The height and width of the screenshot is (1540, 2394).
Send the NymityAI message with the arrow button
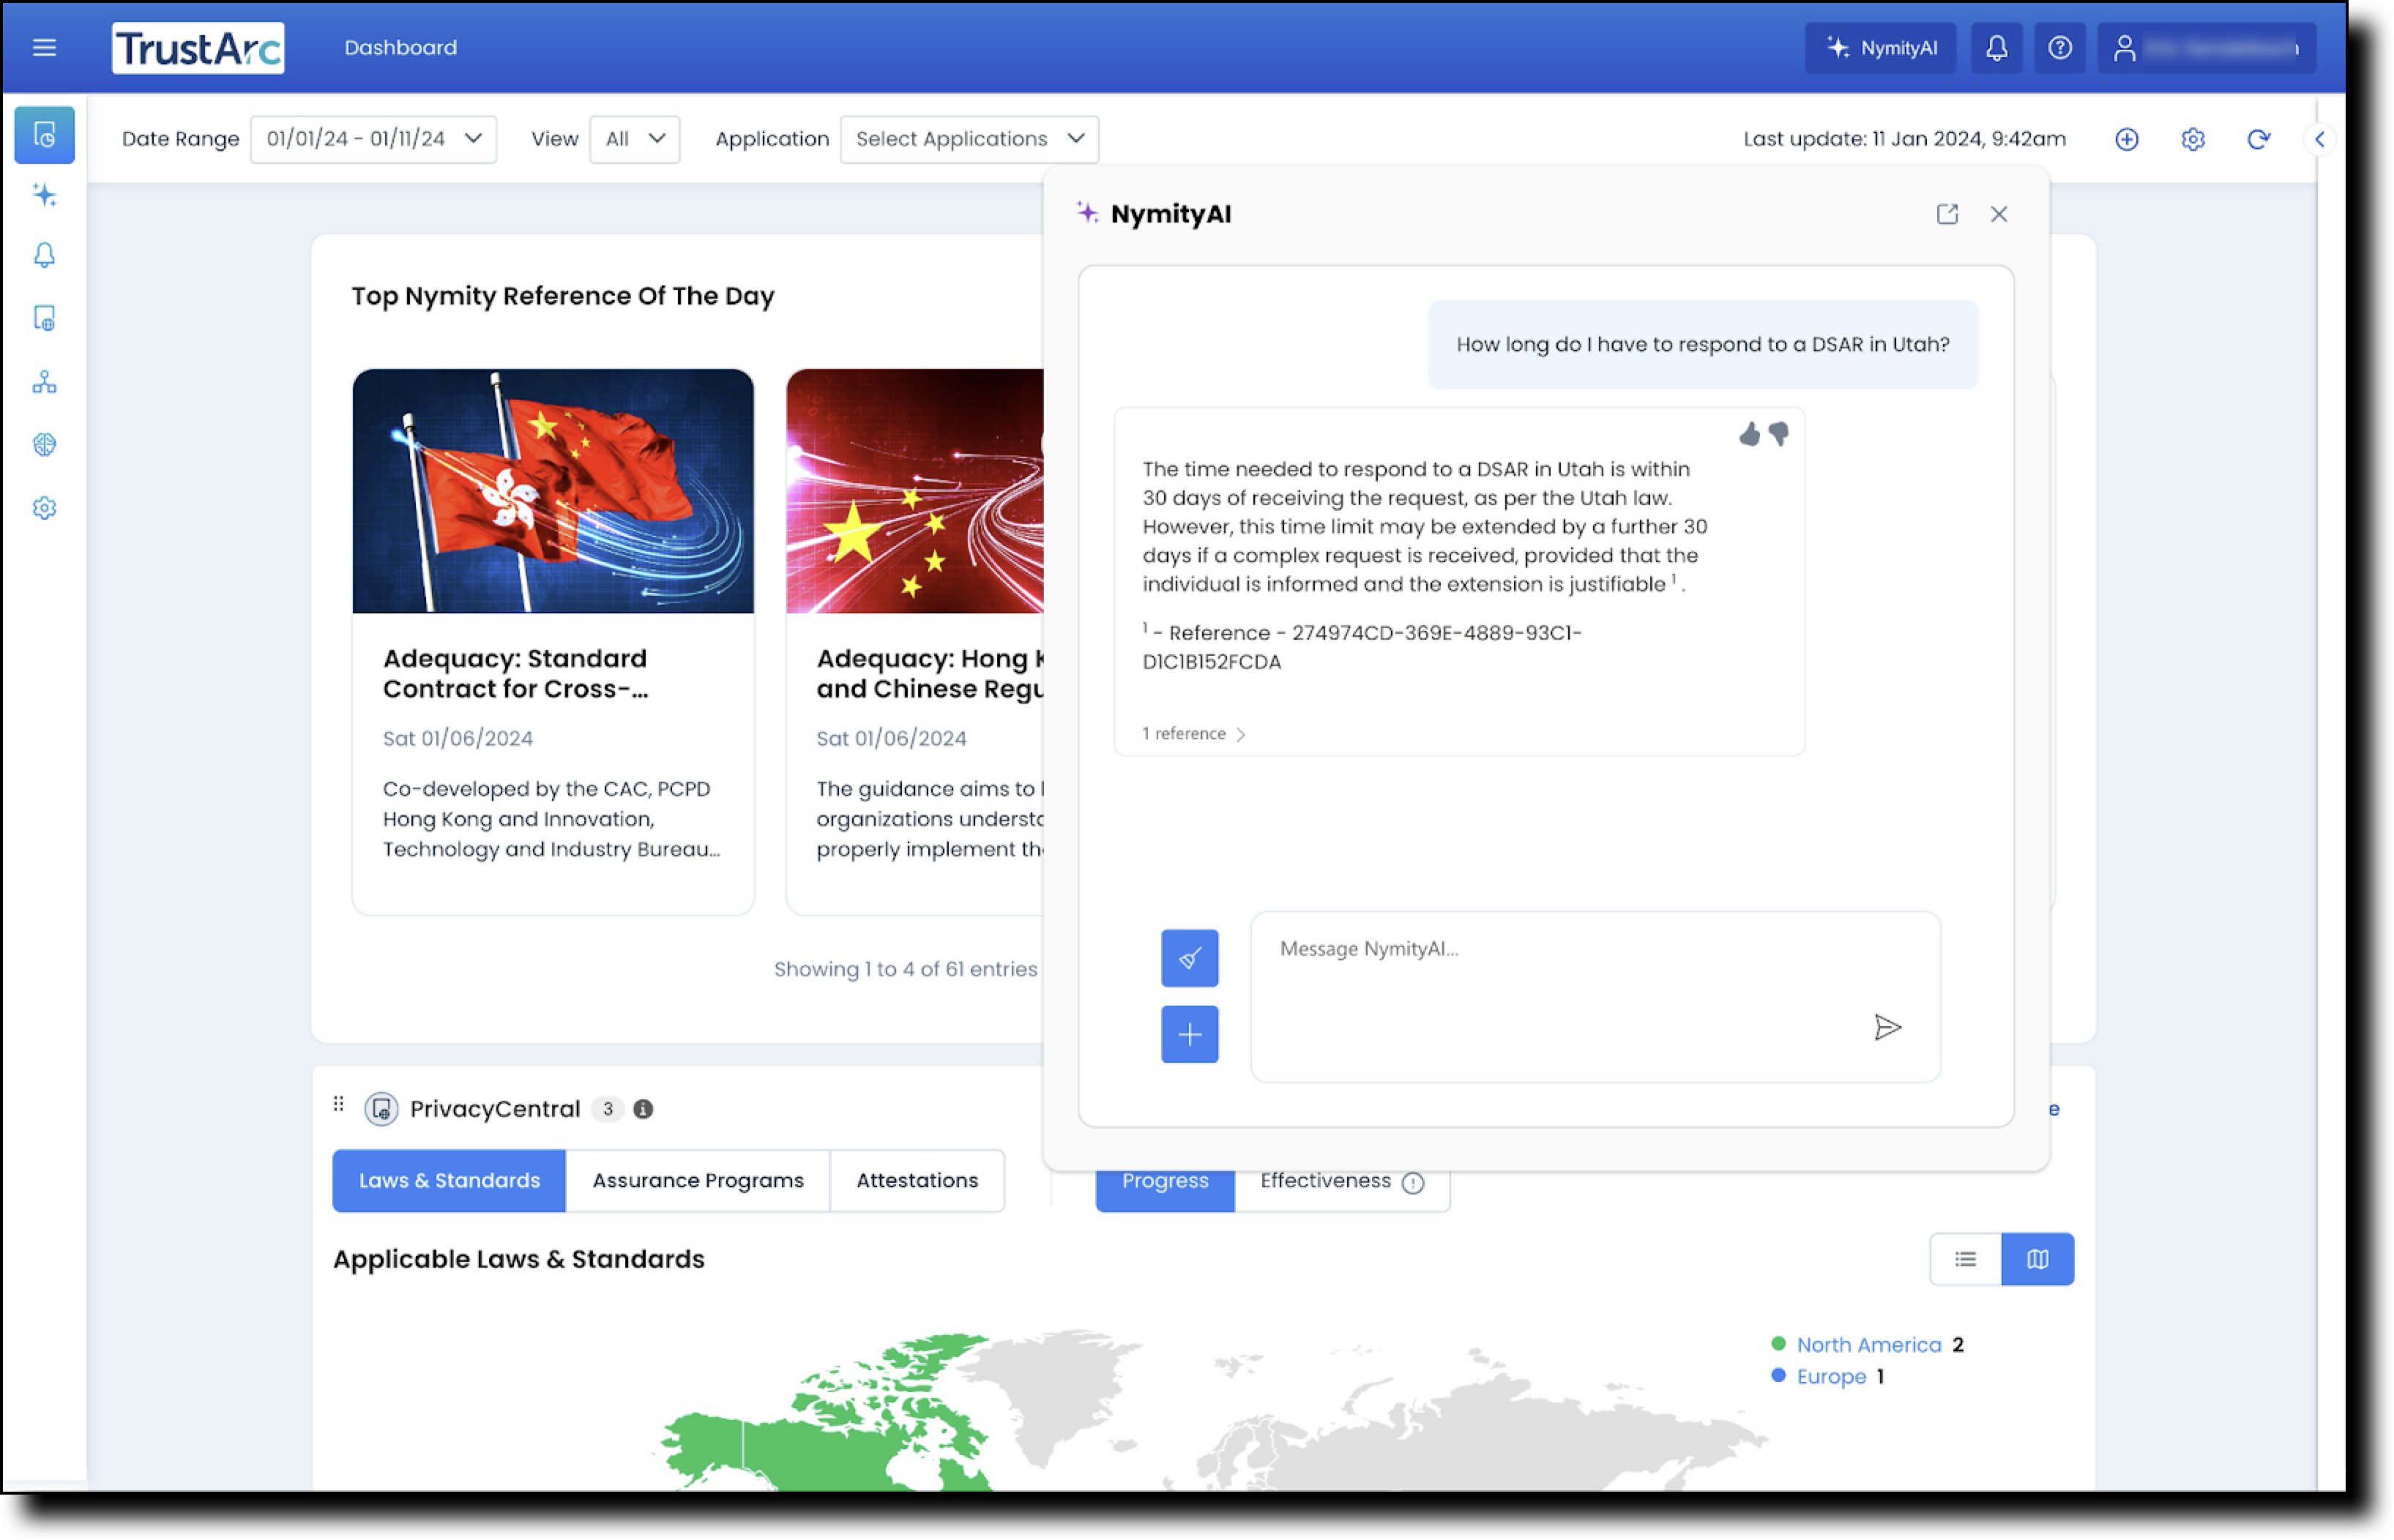tap(1889, 1028)
